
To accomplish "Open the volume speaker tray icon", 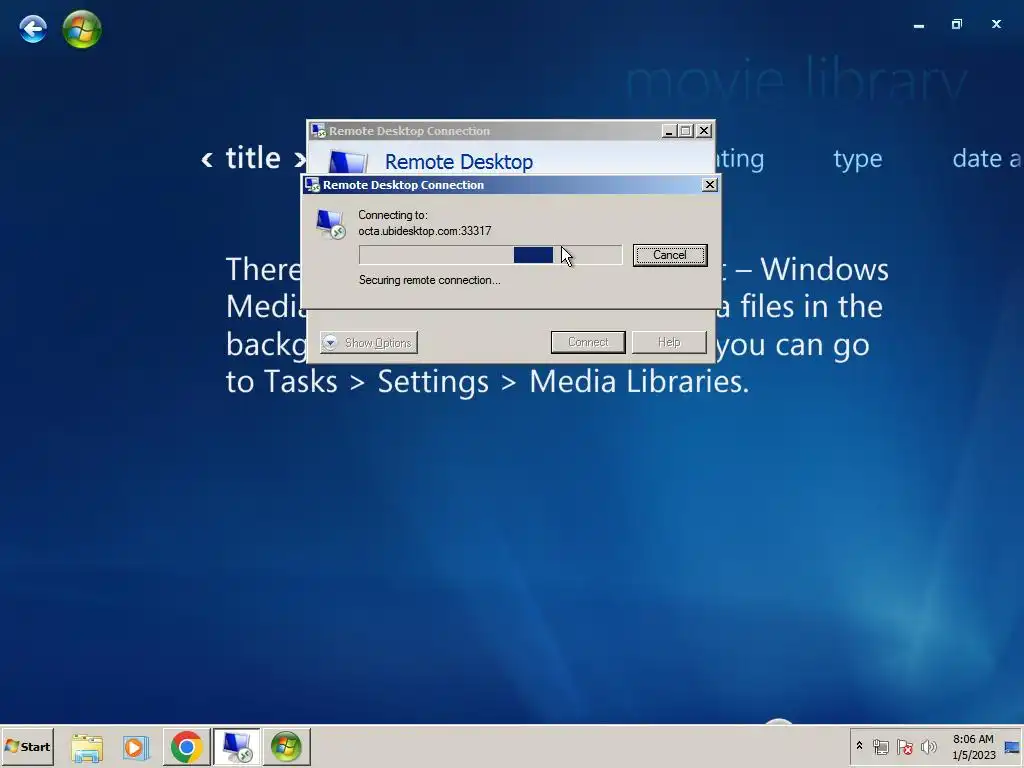I will [x=929, y=747].
